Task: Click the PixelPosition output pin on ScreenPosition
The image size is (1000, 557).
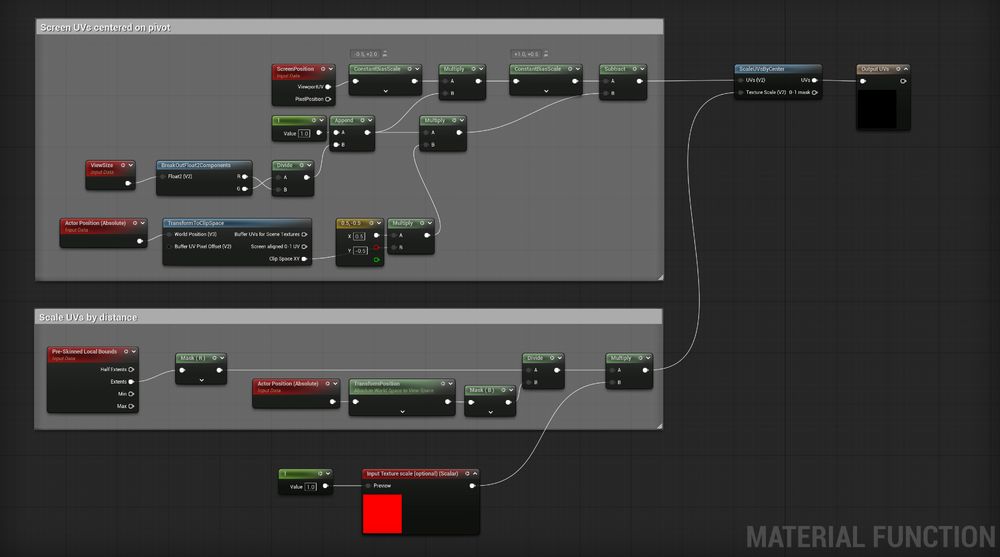Action: click(328, 99)
